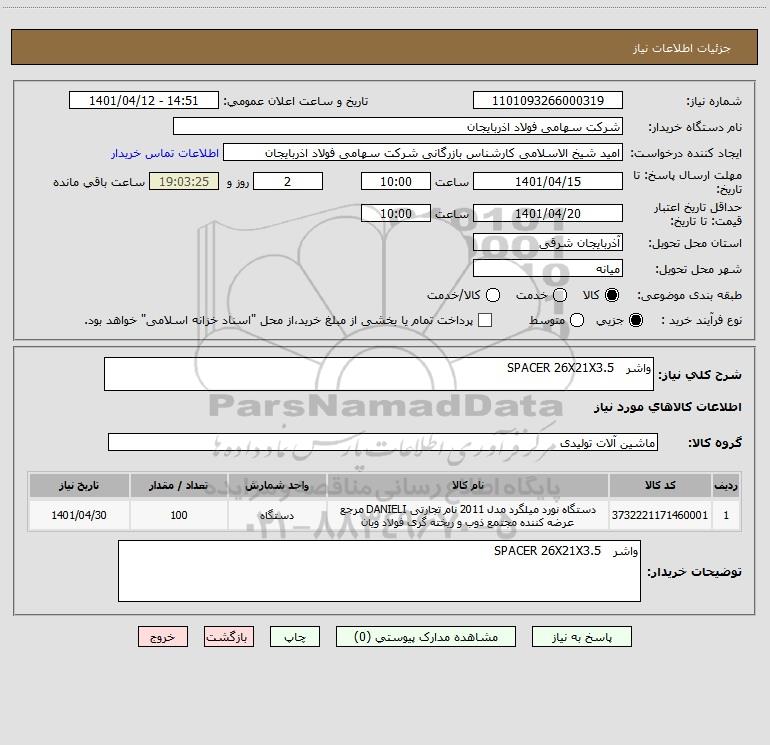Screen dimensions: 770x745
Task: Select the جزیی purchase type radio
Action: tap(635, 320)
